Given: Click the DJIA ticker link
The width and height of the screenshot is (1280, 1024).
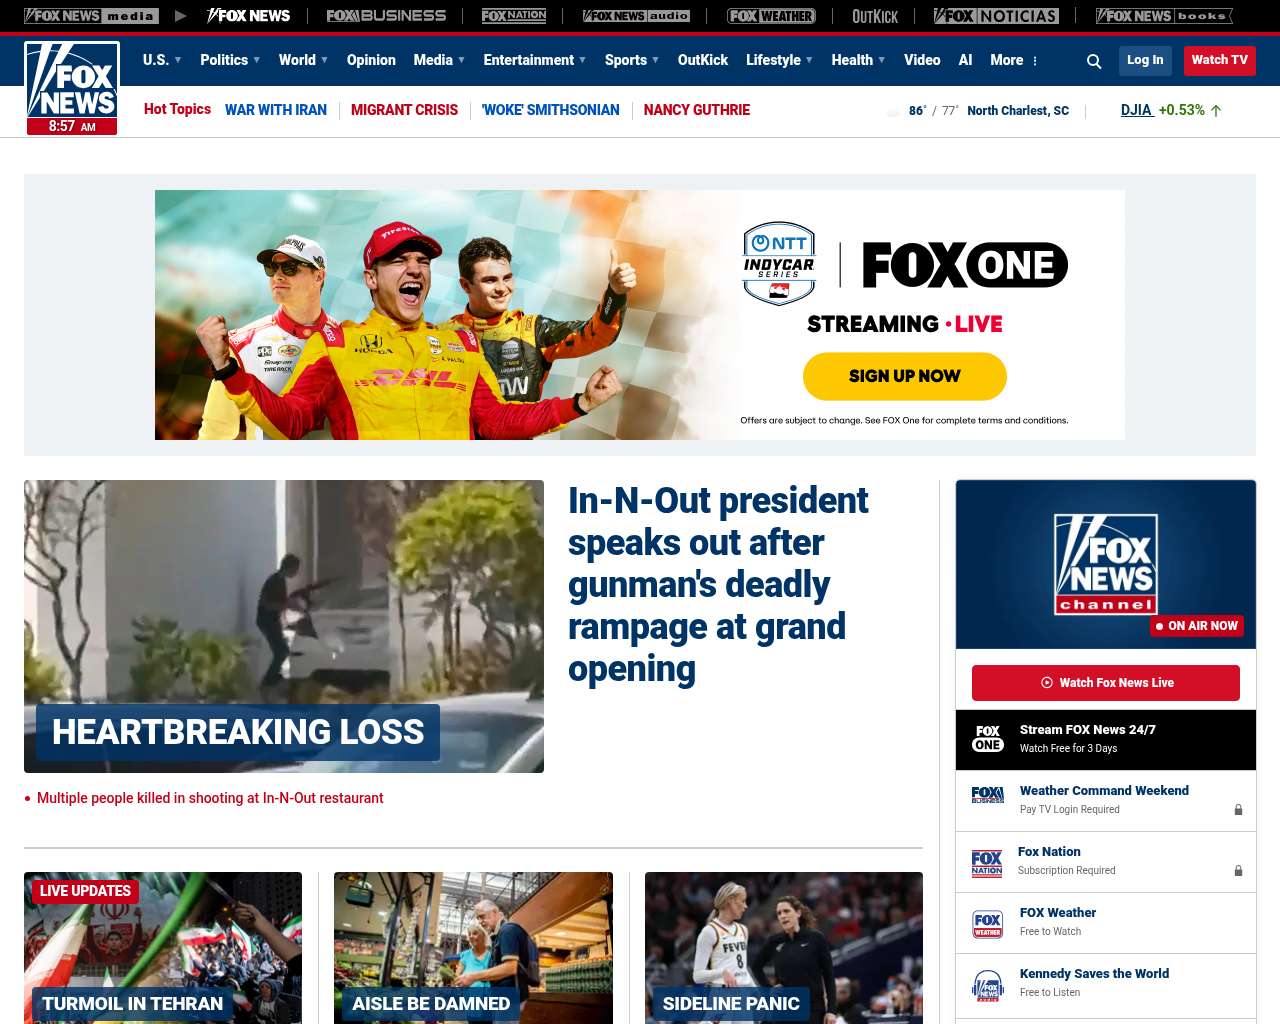Looking at the screenshot, I should 1136,110.
